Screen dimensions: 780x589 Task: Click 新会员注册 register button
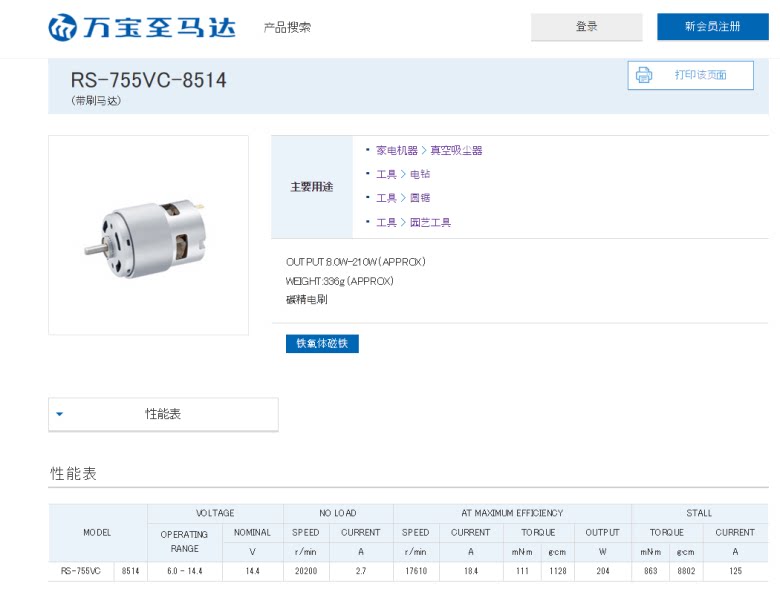click(712, 27)
